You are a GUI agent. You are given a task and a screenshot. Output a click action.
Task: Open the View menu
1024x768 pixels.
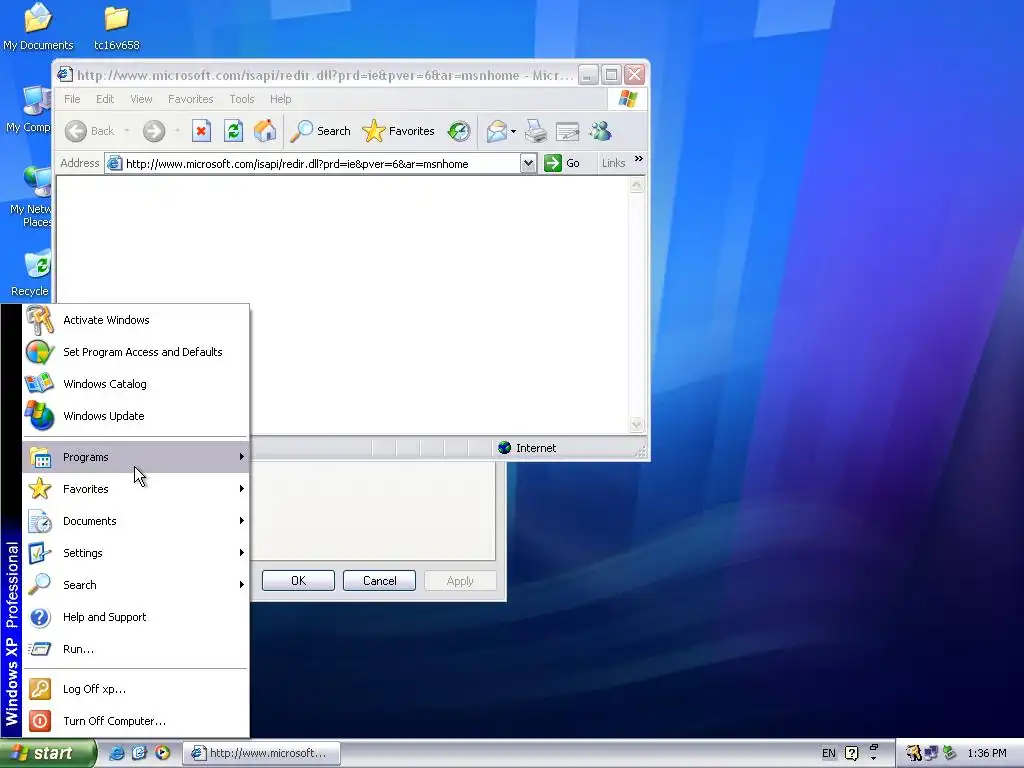(141, 99)
